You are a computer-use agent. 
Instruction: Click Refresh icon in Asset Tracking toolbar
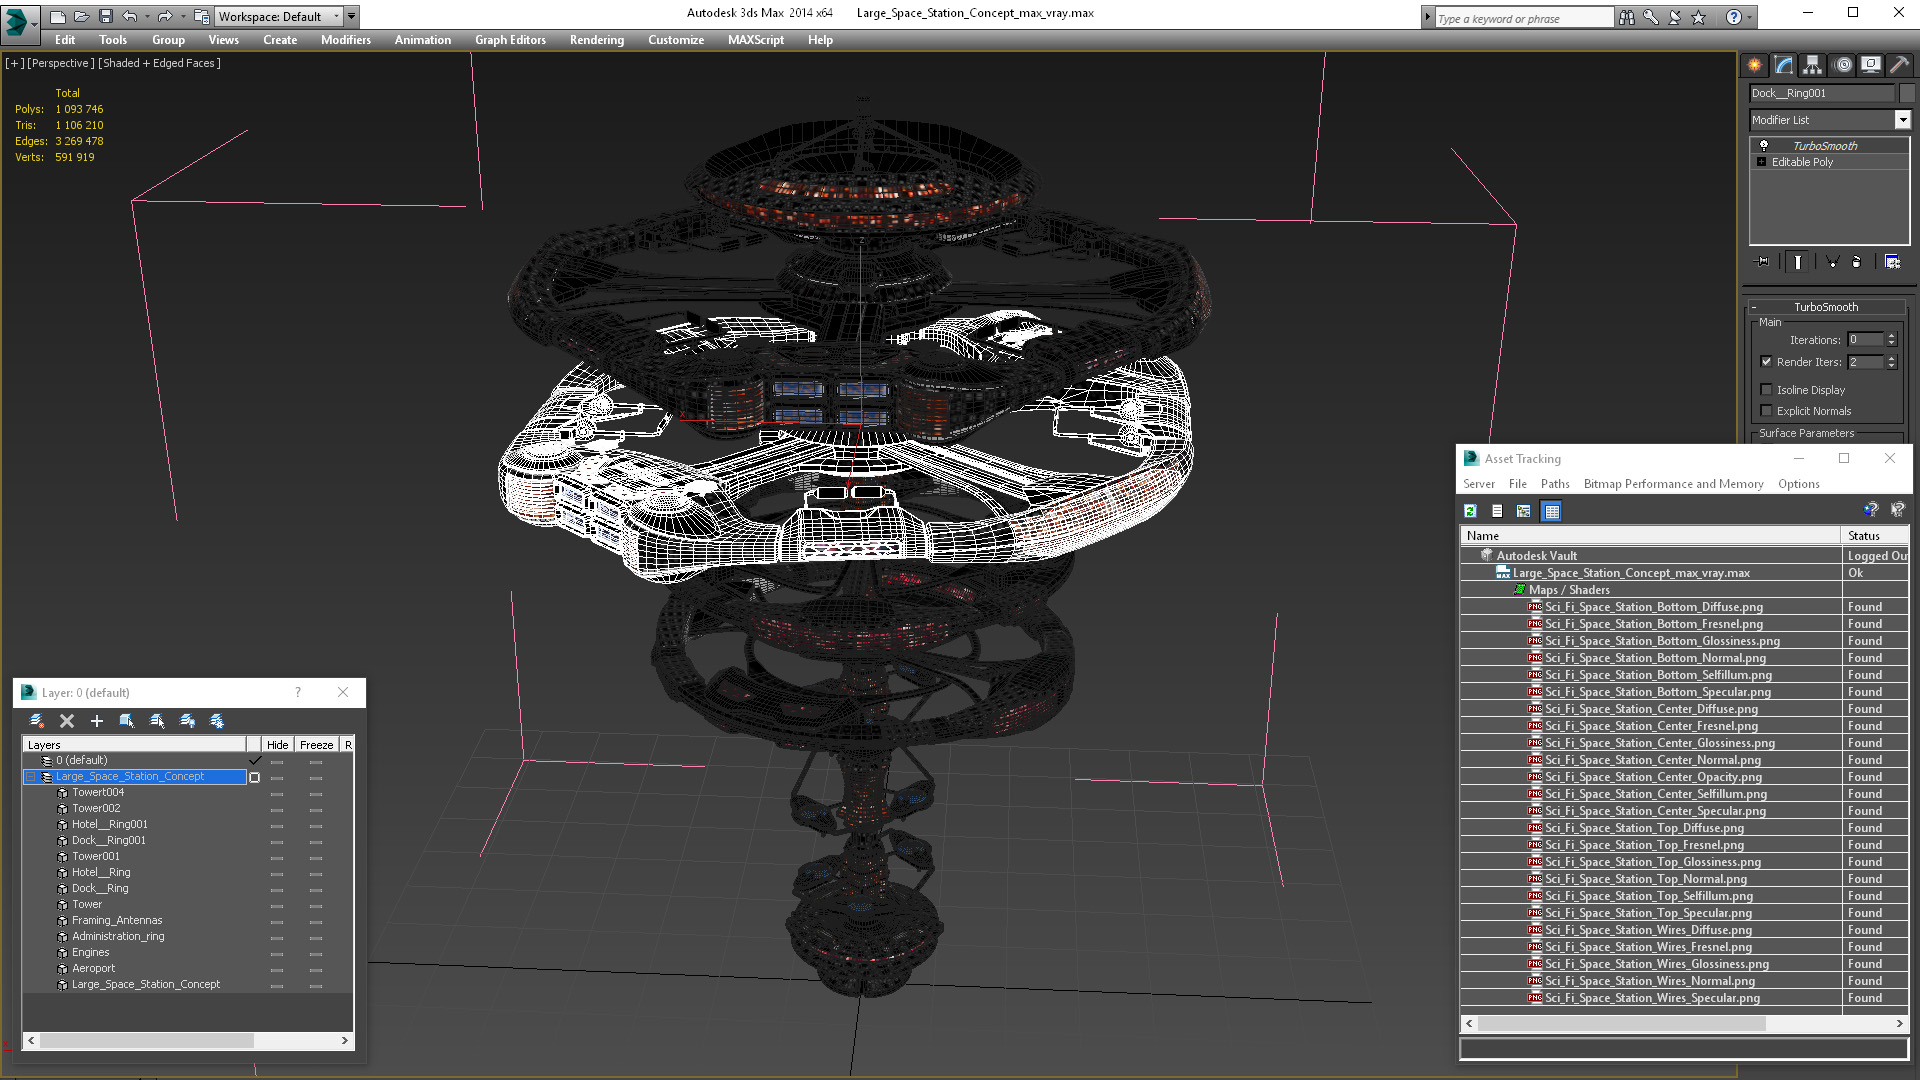pyautogui.click(x=1471, y=511)
